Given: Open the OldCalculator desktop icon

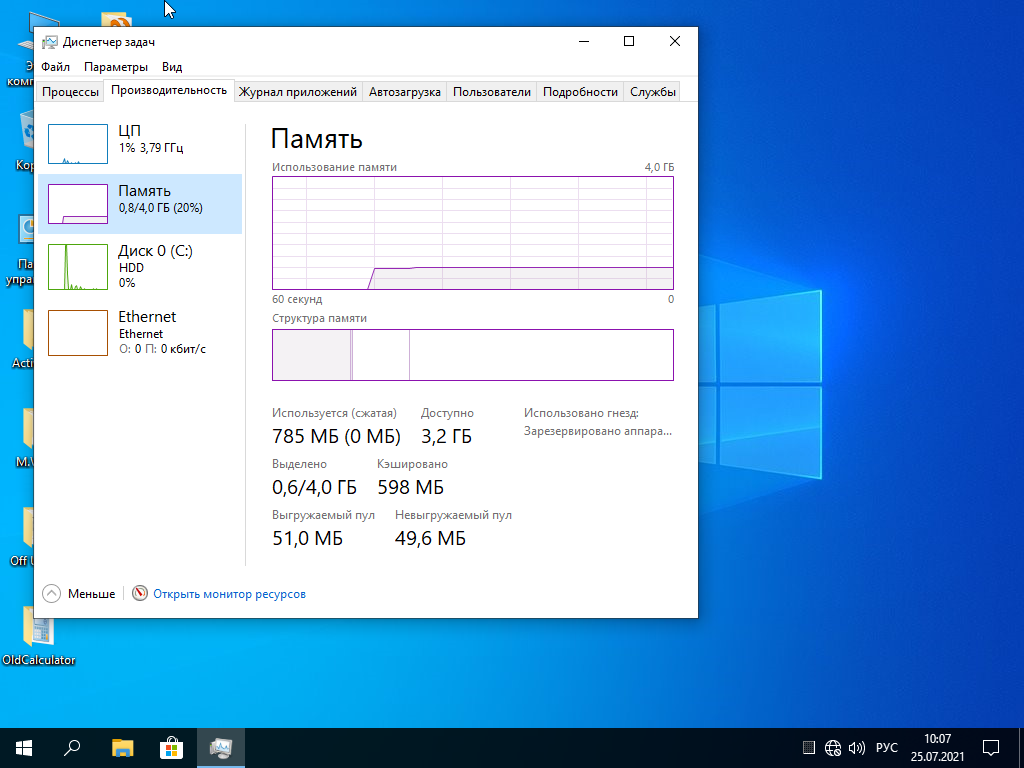Looking at the screenshot, I should click(39, 637).
